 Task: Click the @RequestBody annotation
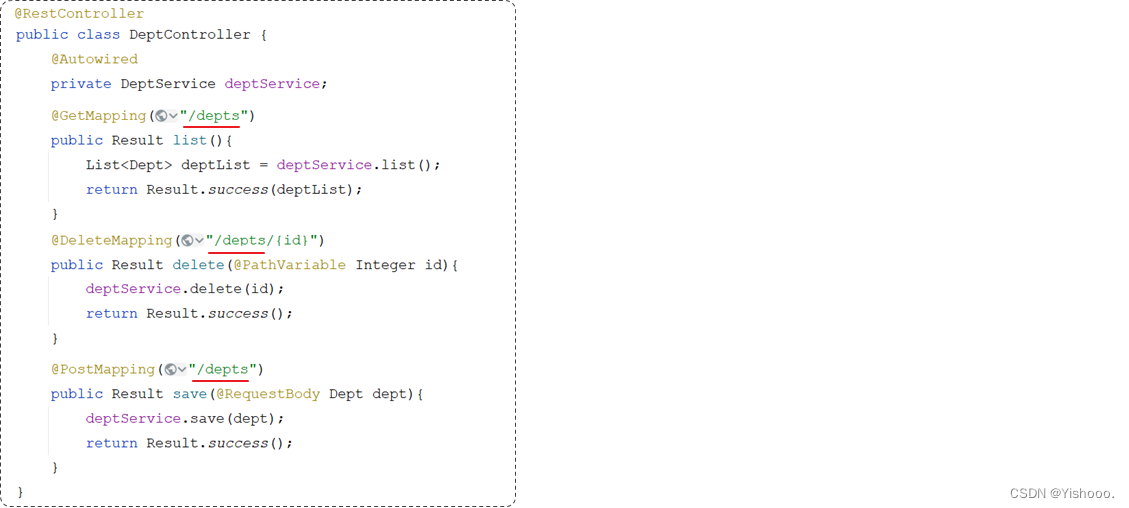tap(268, 394)
